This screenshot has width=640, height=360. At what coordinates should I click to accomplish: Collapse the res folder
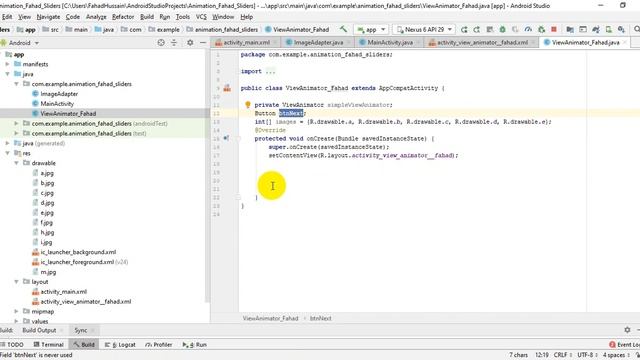click(7, 153)
